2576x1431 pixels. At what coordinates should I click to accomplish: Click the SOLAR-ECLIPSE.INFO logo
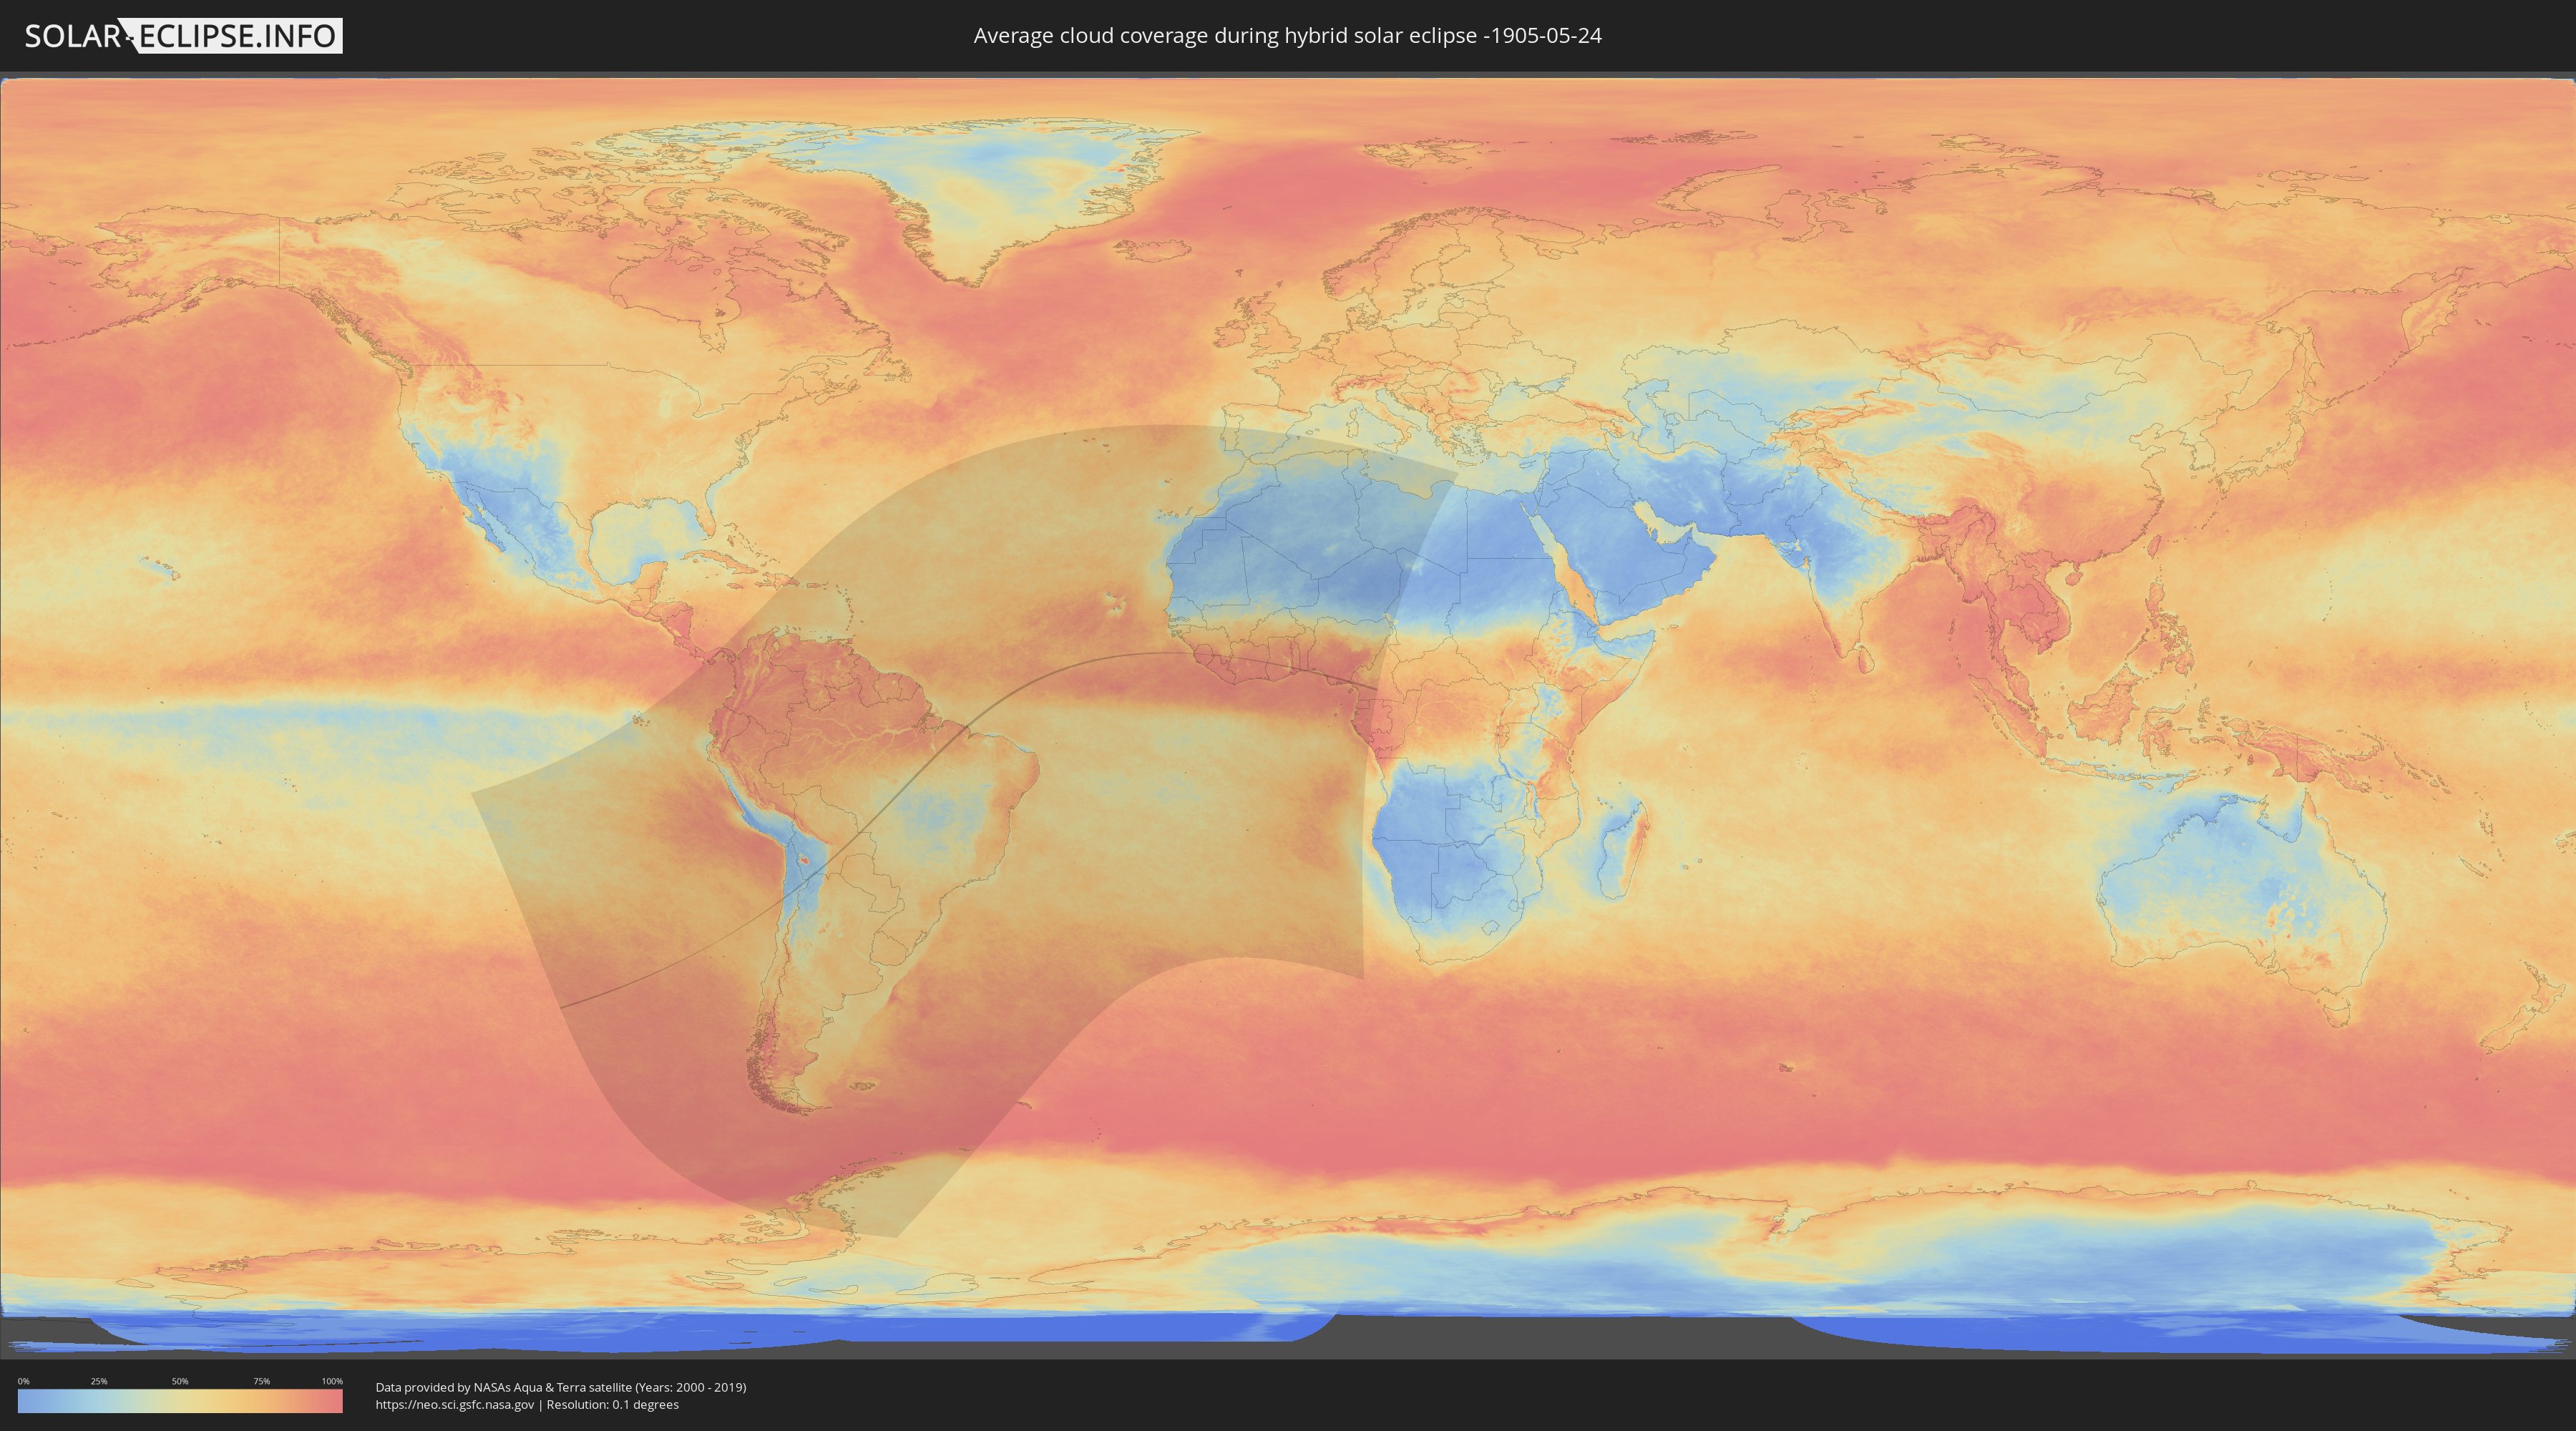point(183,36)
